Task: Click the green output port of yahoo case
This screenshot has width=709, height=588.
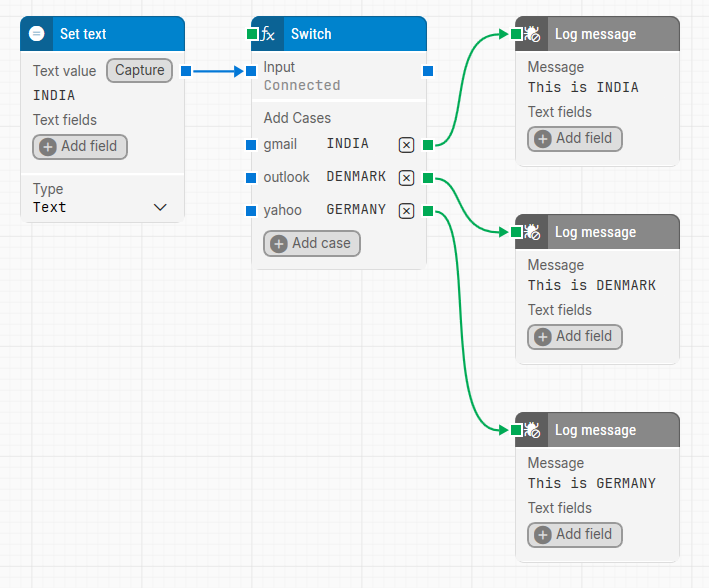Action: click(x=428, y=211)
